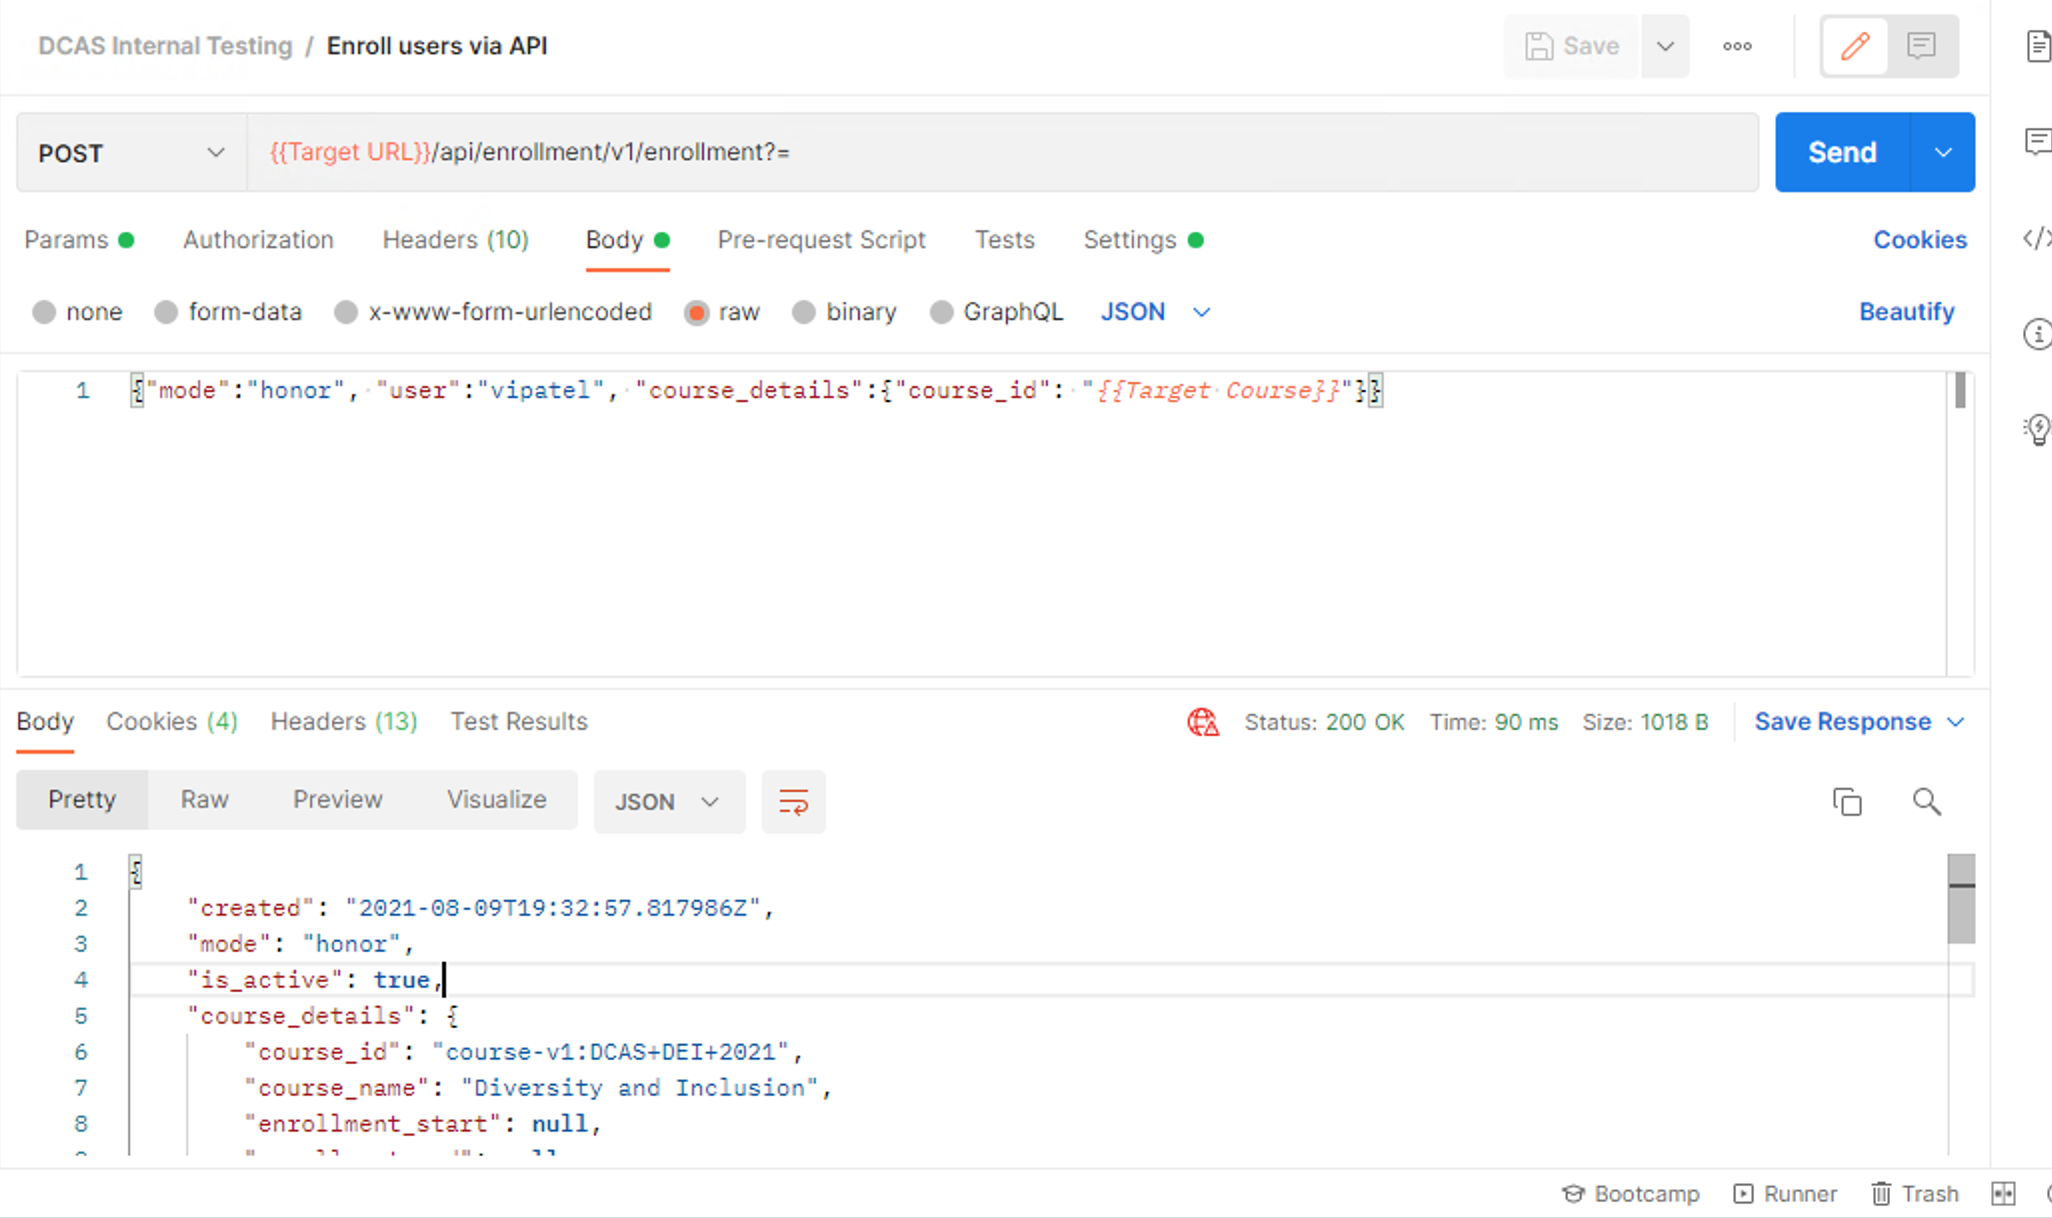The height and width of the screenshot is (1218, 2052).
Task: Switch response view to Preview
Action: [338, 800]
